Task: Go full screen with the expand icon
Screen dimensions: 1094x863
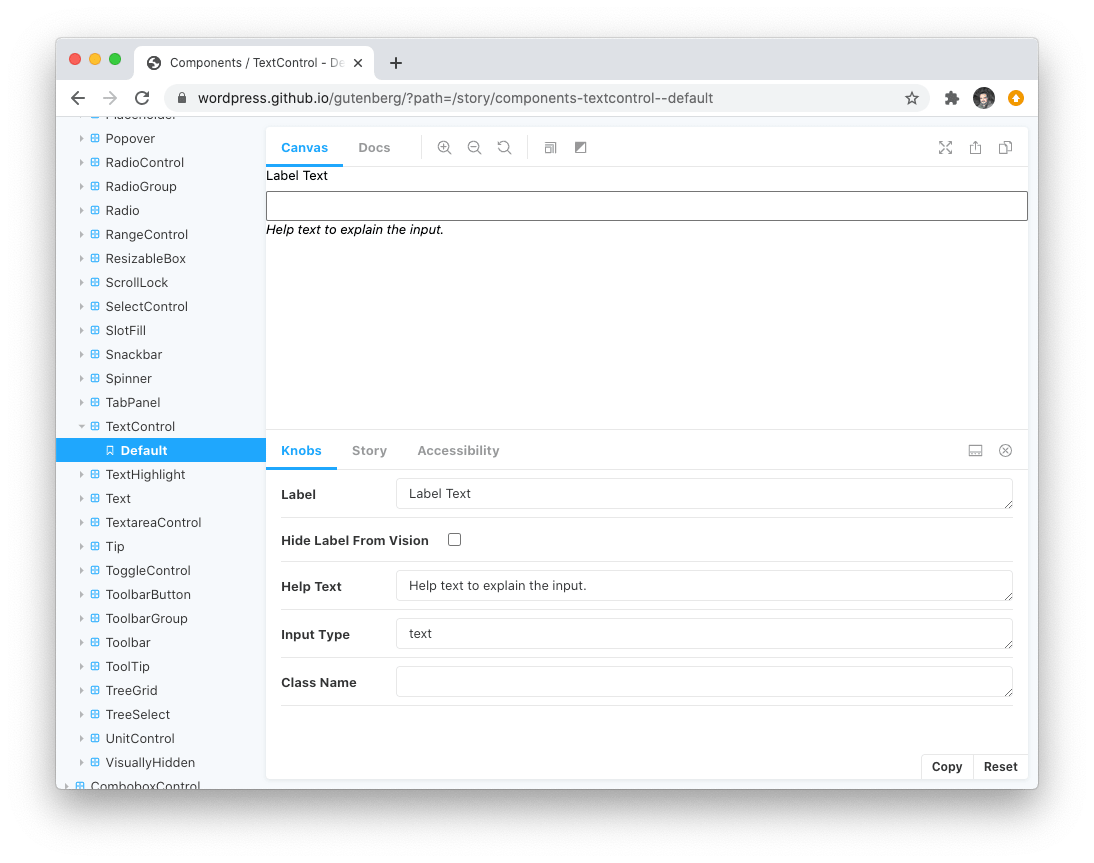Action: tap(945, 147)
